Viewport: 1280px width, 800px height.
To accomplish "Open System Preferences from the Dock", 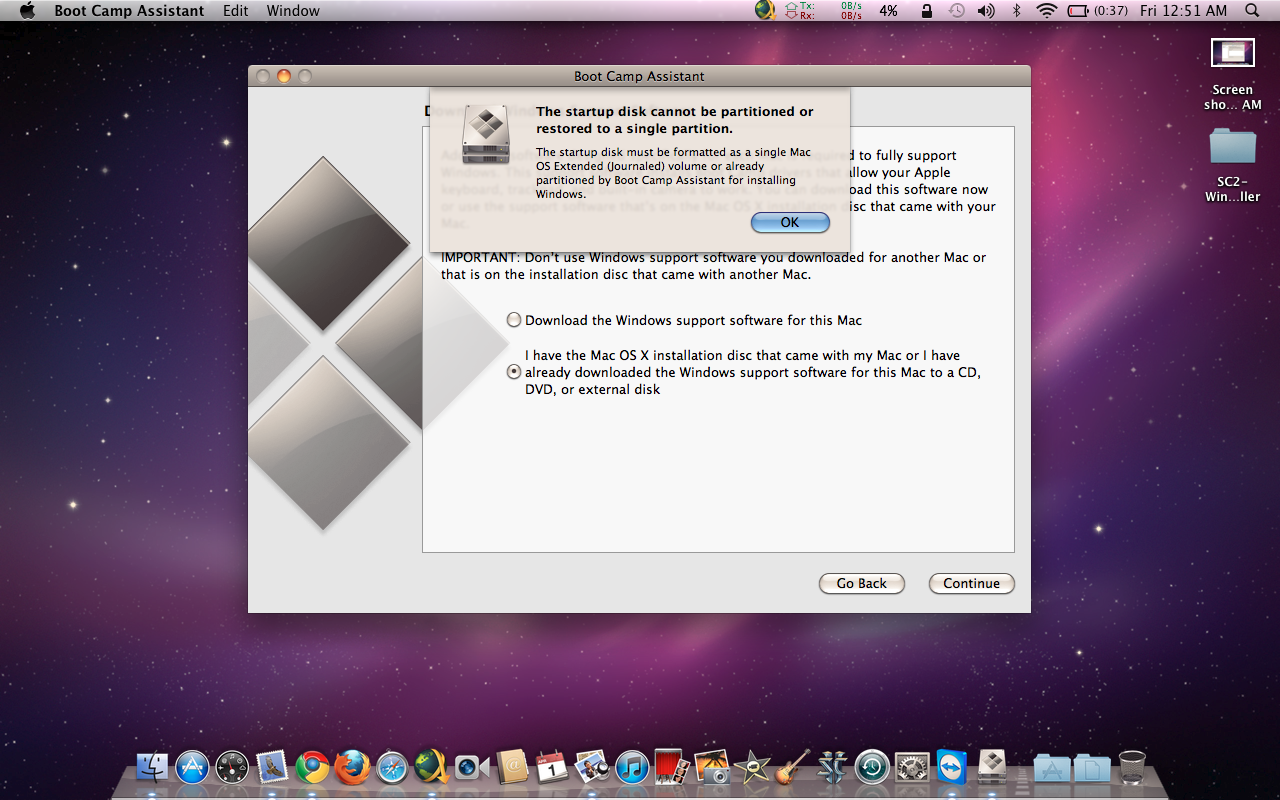I will pos(912,767).
